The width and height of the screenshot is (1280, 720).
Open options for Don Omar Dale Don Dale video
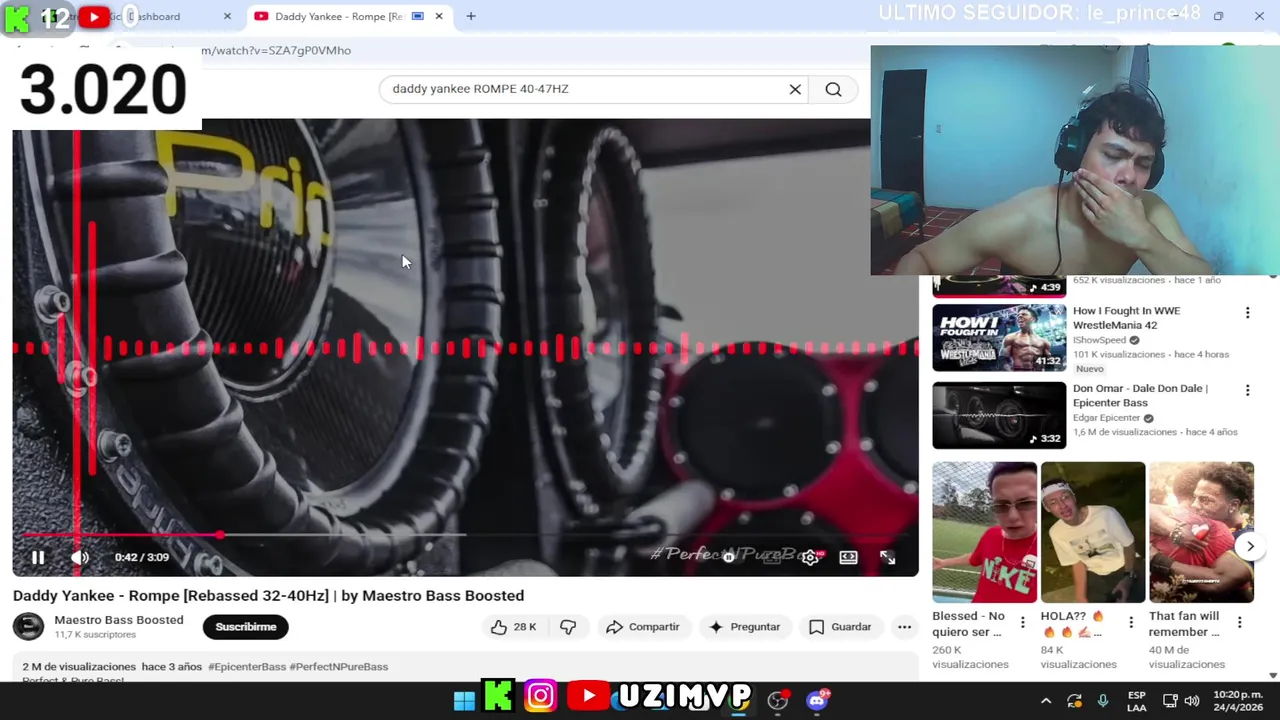tap(1247, 391)
